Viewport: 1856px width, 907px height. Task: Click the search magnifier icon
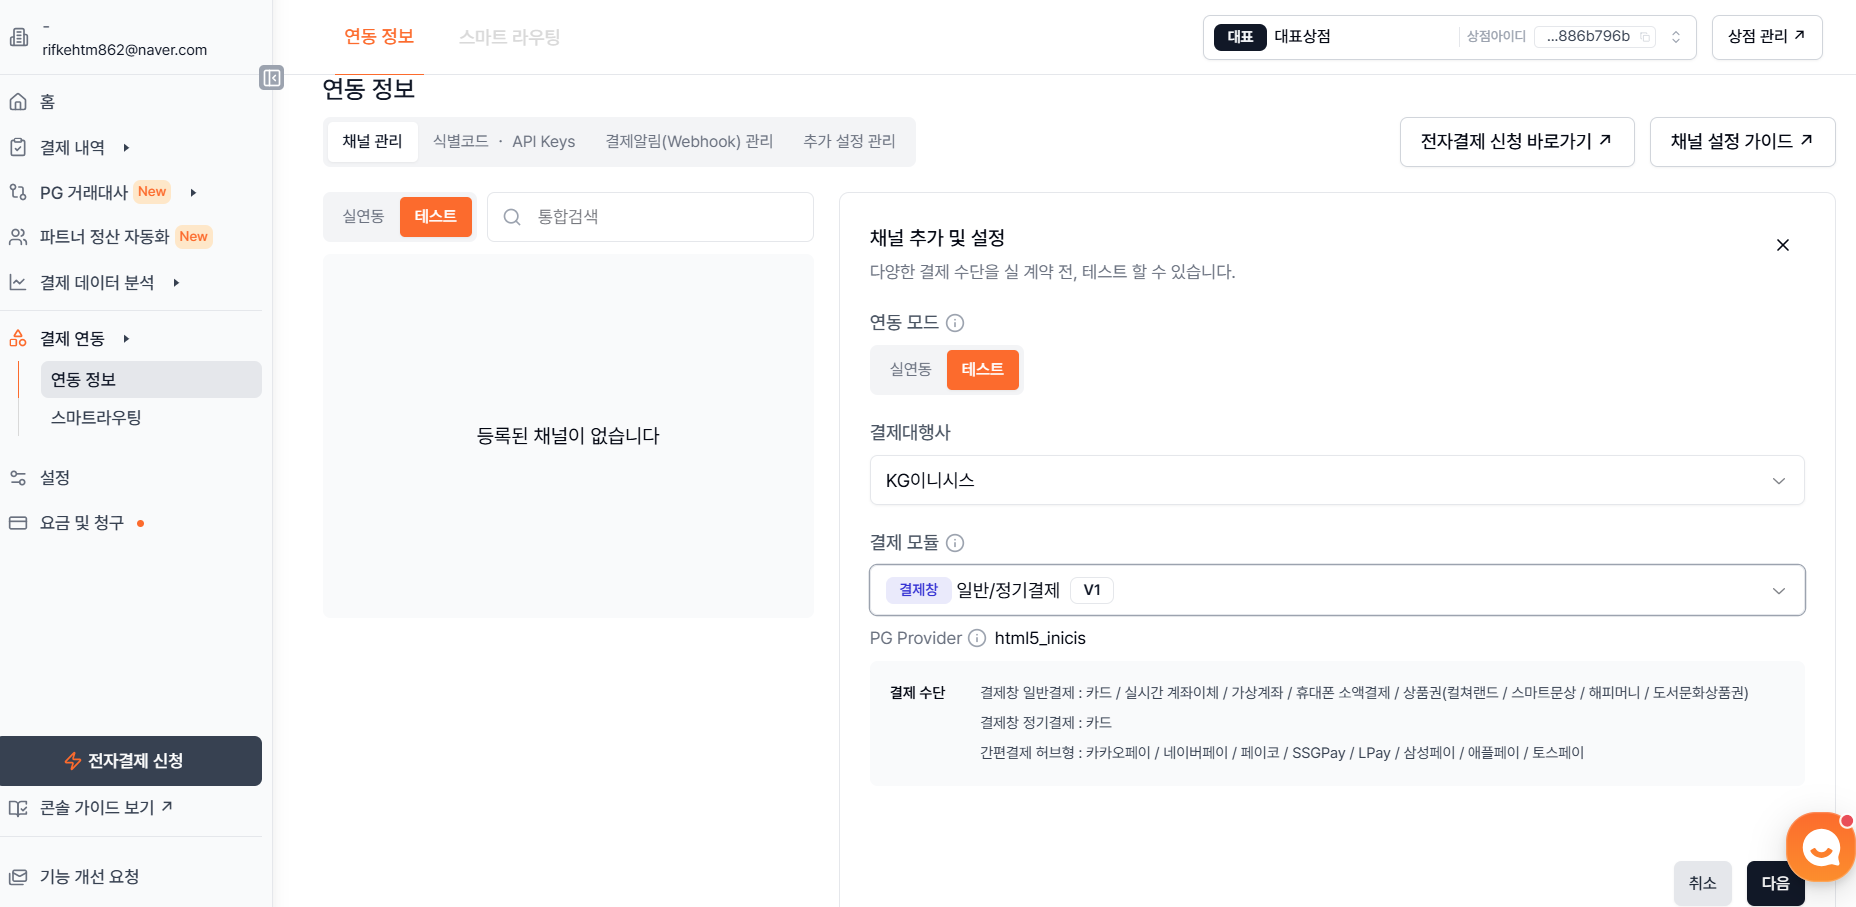tap(512, 217)
